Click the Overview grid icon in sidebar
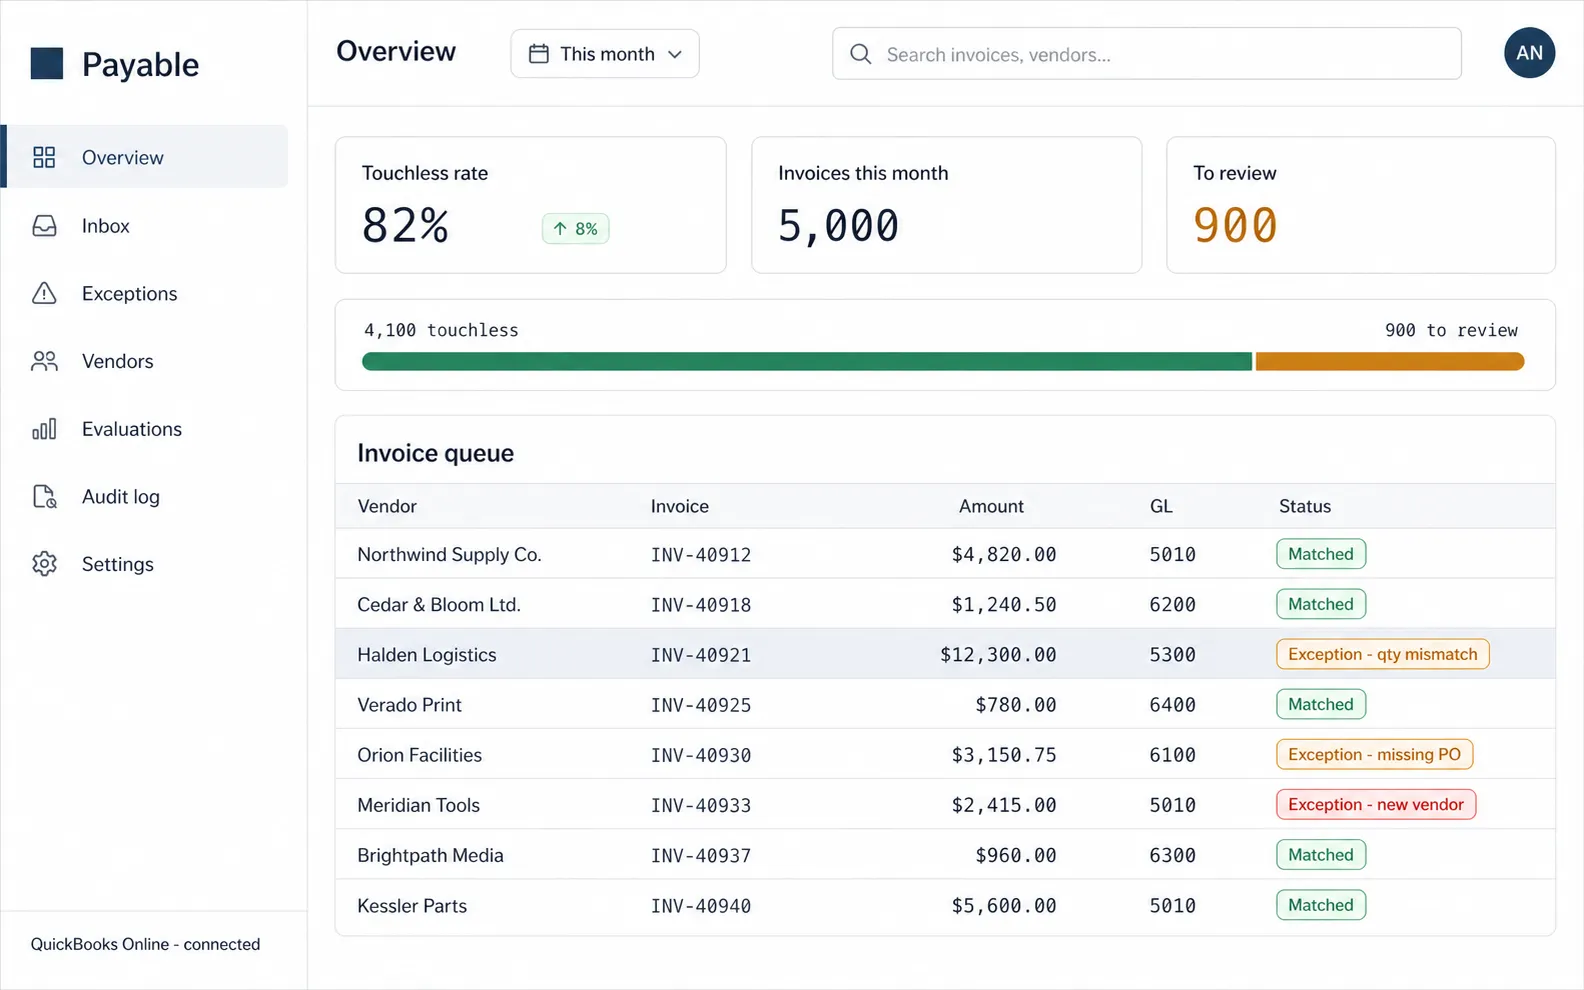The image size is (1584, 990). 44,157
